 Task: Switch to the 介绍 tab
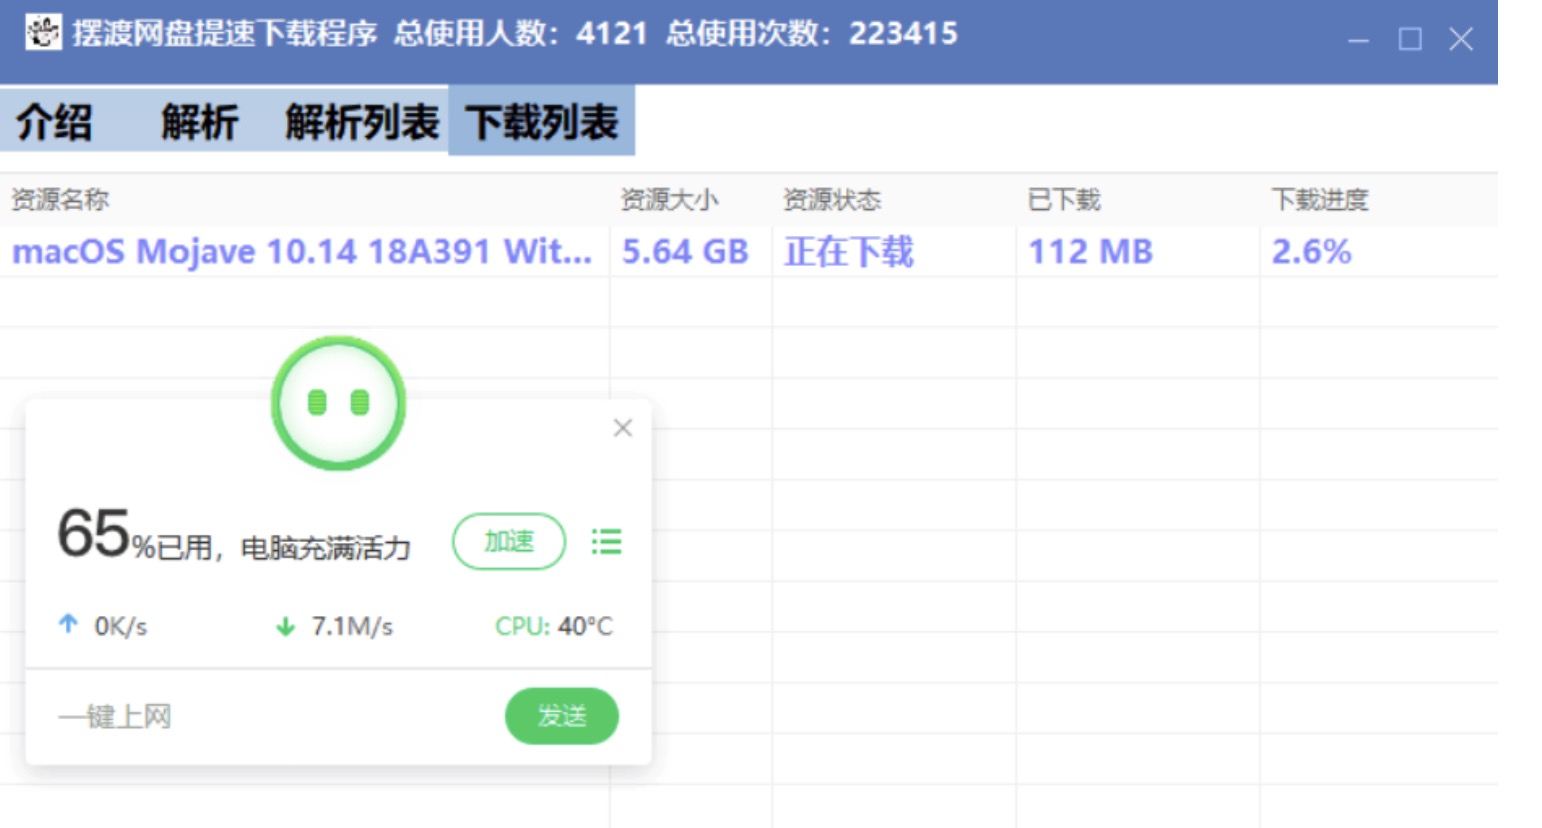pos(54,122)
